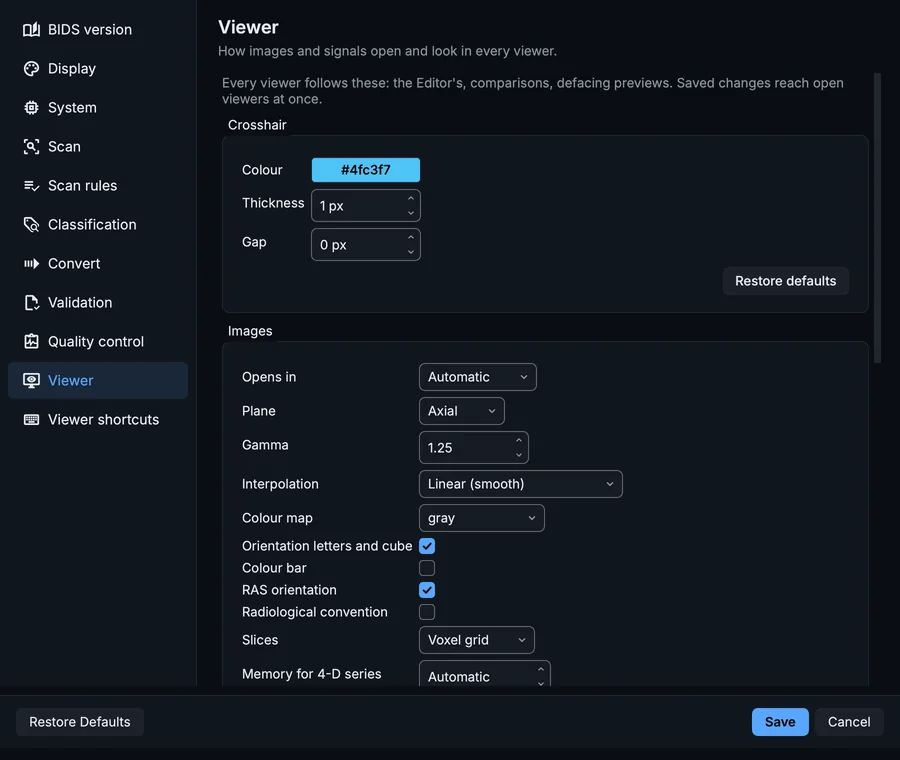Screen dimensions: 900x760
Task: Click the Thickness input field
Action: coord(366,205)
